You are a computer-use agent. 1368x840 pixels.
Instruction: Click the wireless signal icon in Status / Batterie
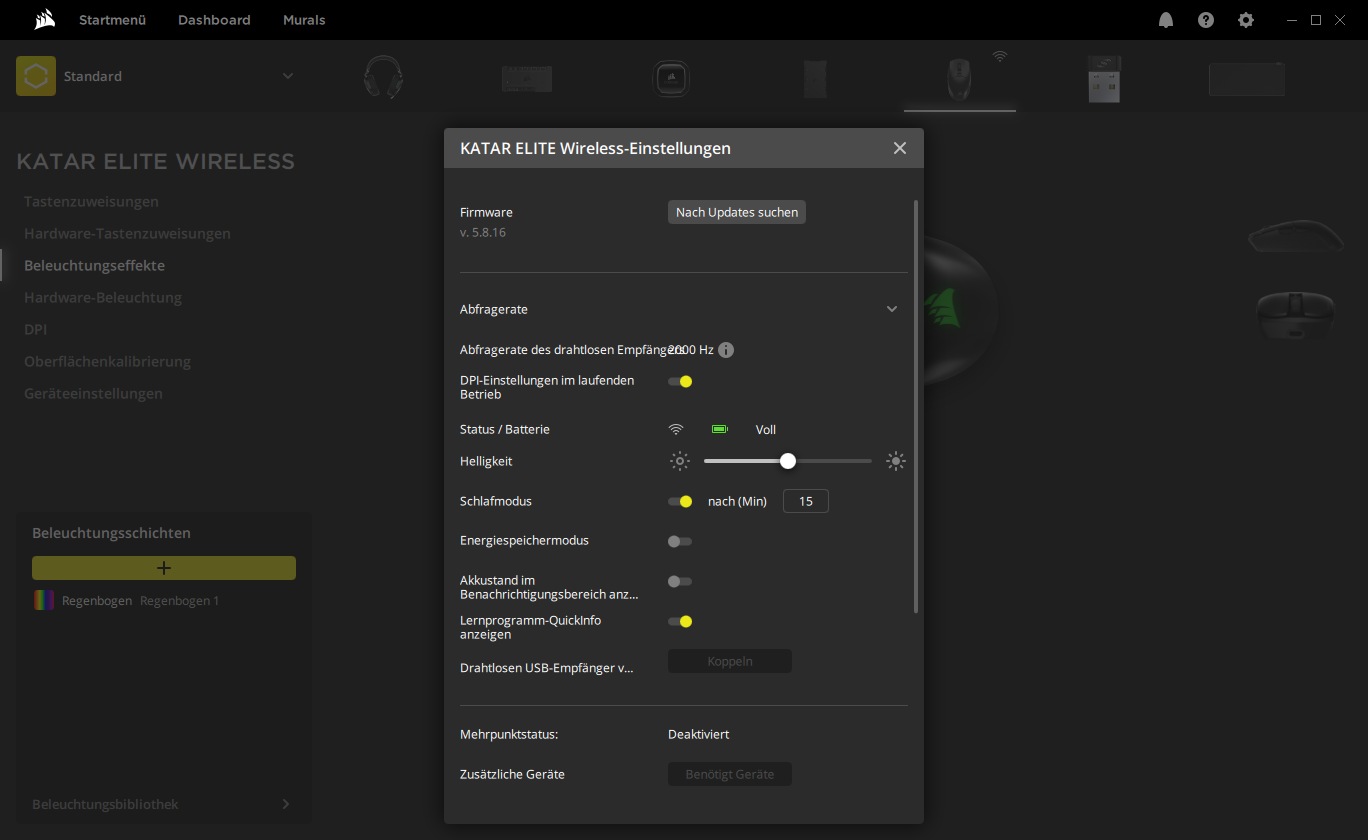click(676, 430)
